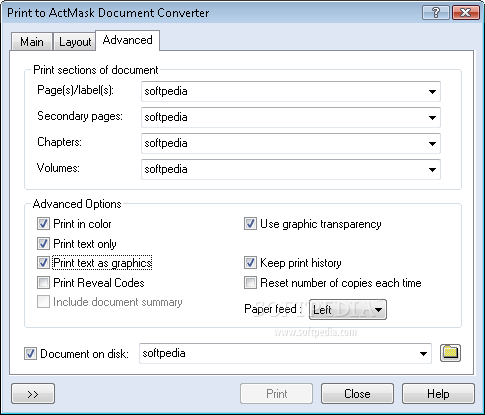Enable Print Reveal Codes option
The width and height of the screenshot is (485, 415).
(43, 283)
